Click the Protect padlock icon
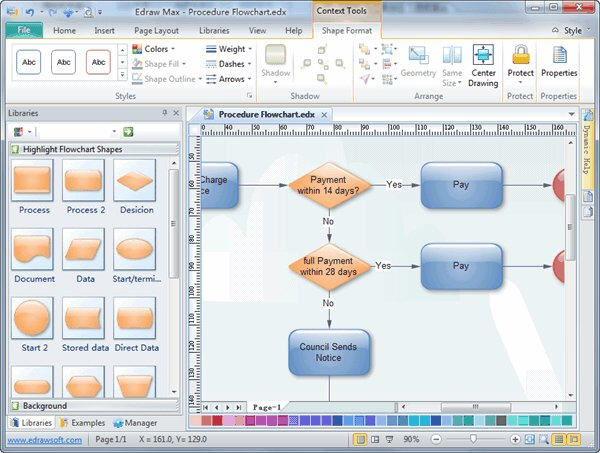 pos(521,60)
